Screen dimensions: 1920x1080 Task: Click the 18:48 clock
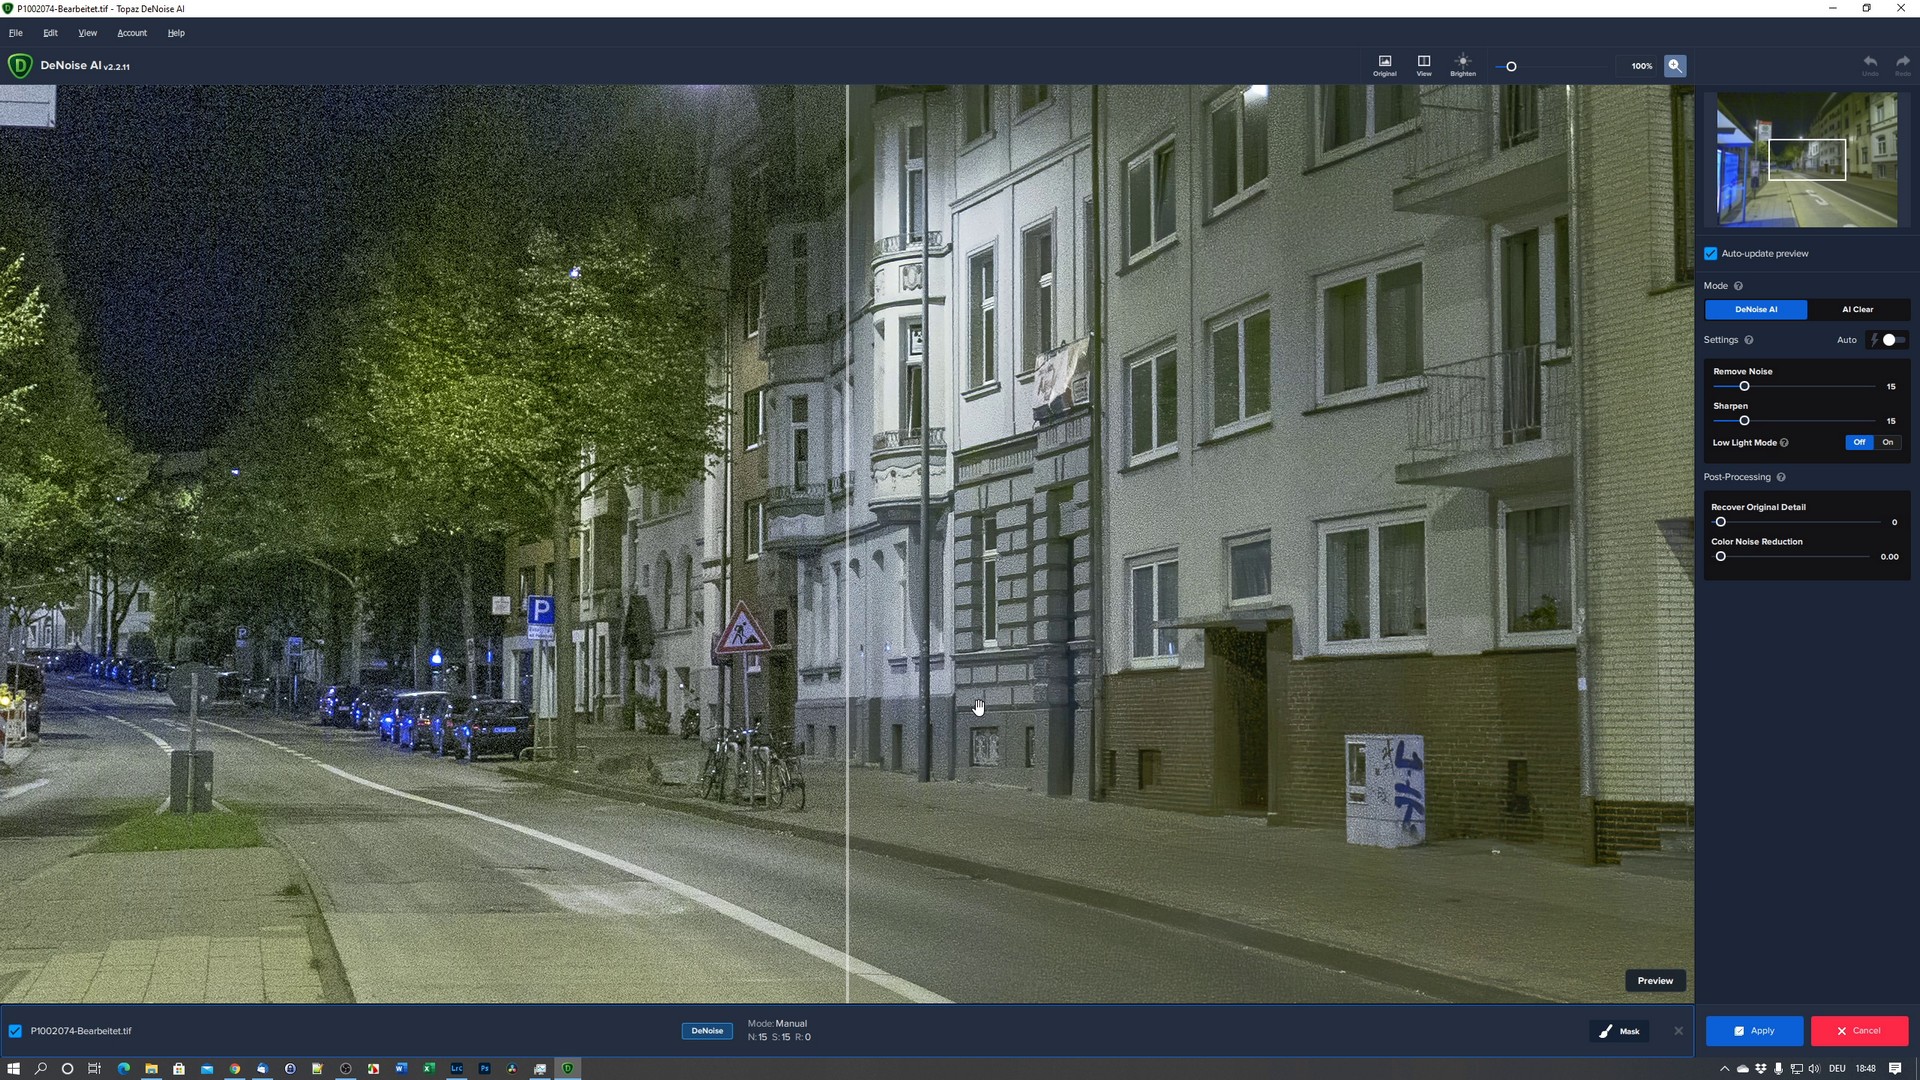[1866, 1068]
